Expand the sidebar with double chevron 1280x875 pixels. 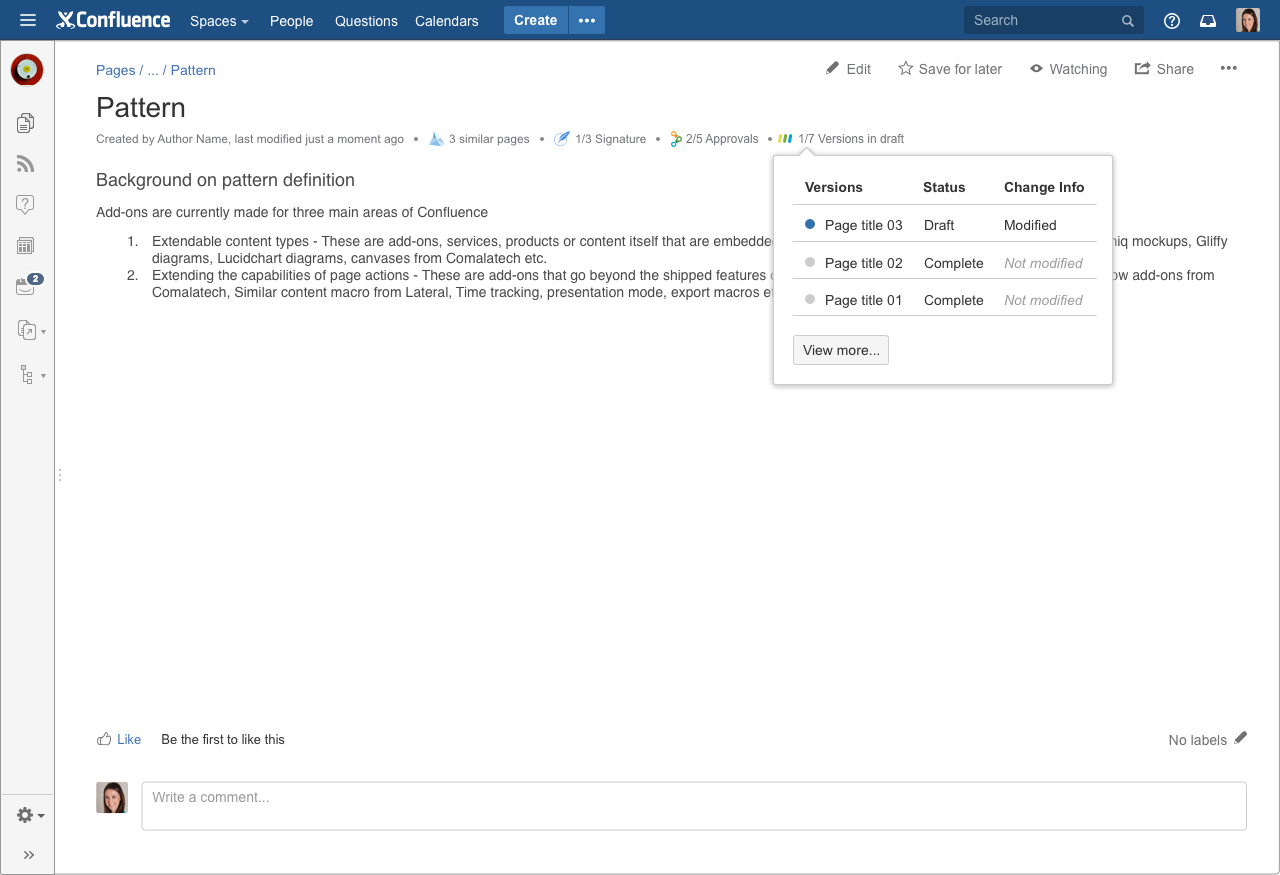pyautogui.click(x=29, y=855)
